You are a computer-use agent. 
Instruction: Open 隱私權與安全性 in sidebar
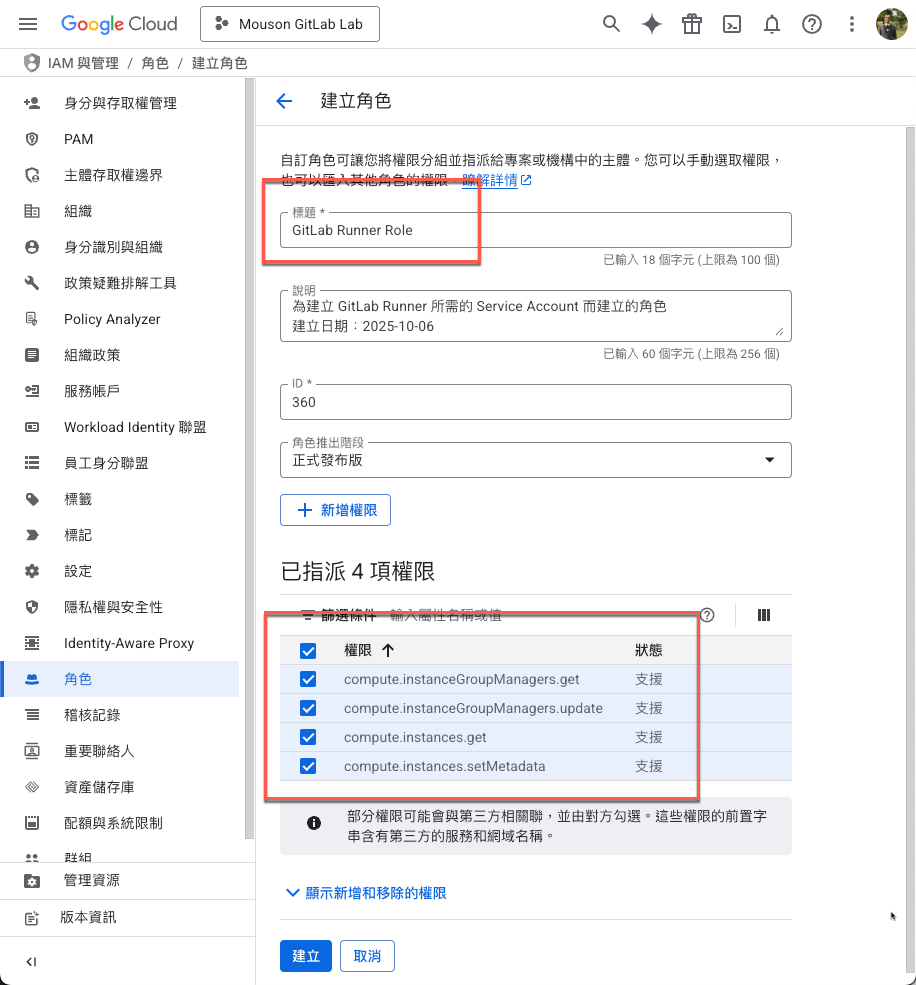tap(120, 607)
